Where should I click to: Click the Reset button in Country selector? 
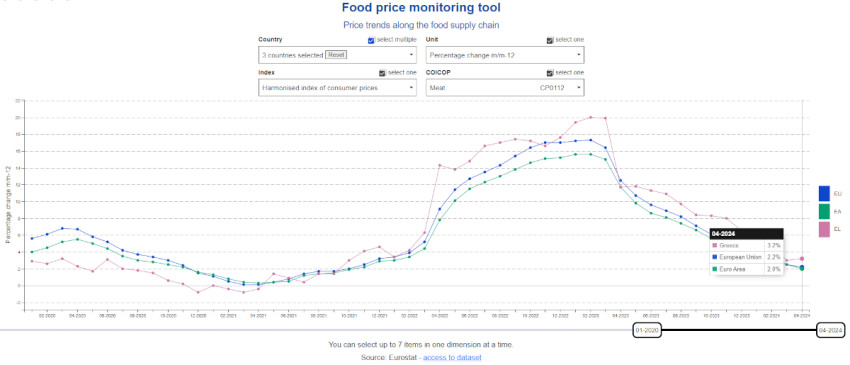pyautogui.click(x=336, y=55)
